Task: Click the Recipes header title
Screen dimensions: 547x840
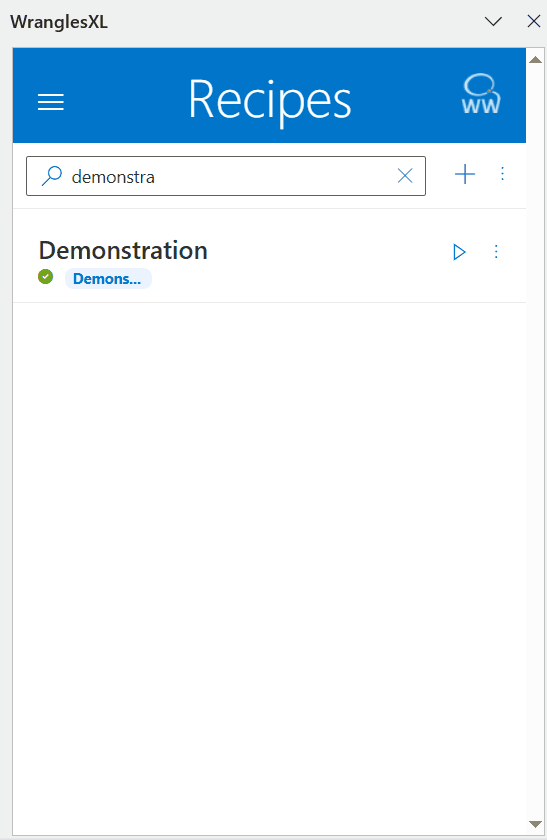Action: pos(270,100)
